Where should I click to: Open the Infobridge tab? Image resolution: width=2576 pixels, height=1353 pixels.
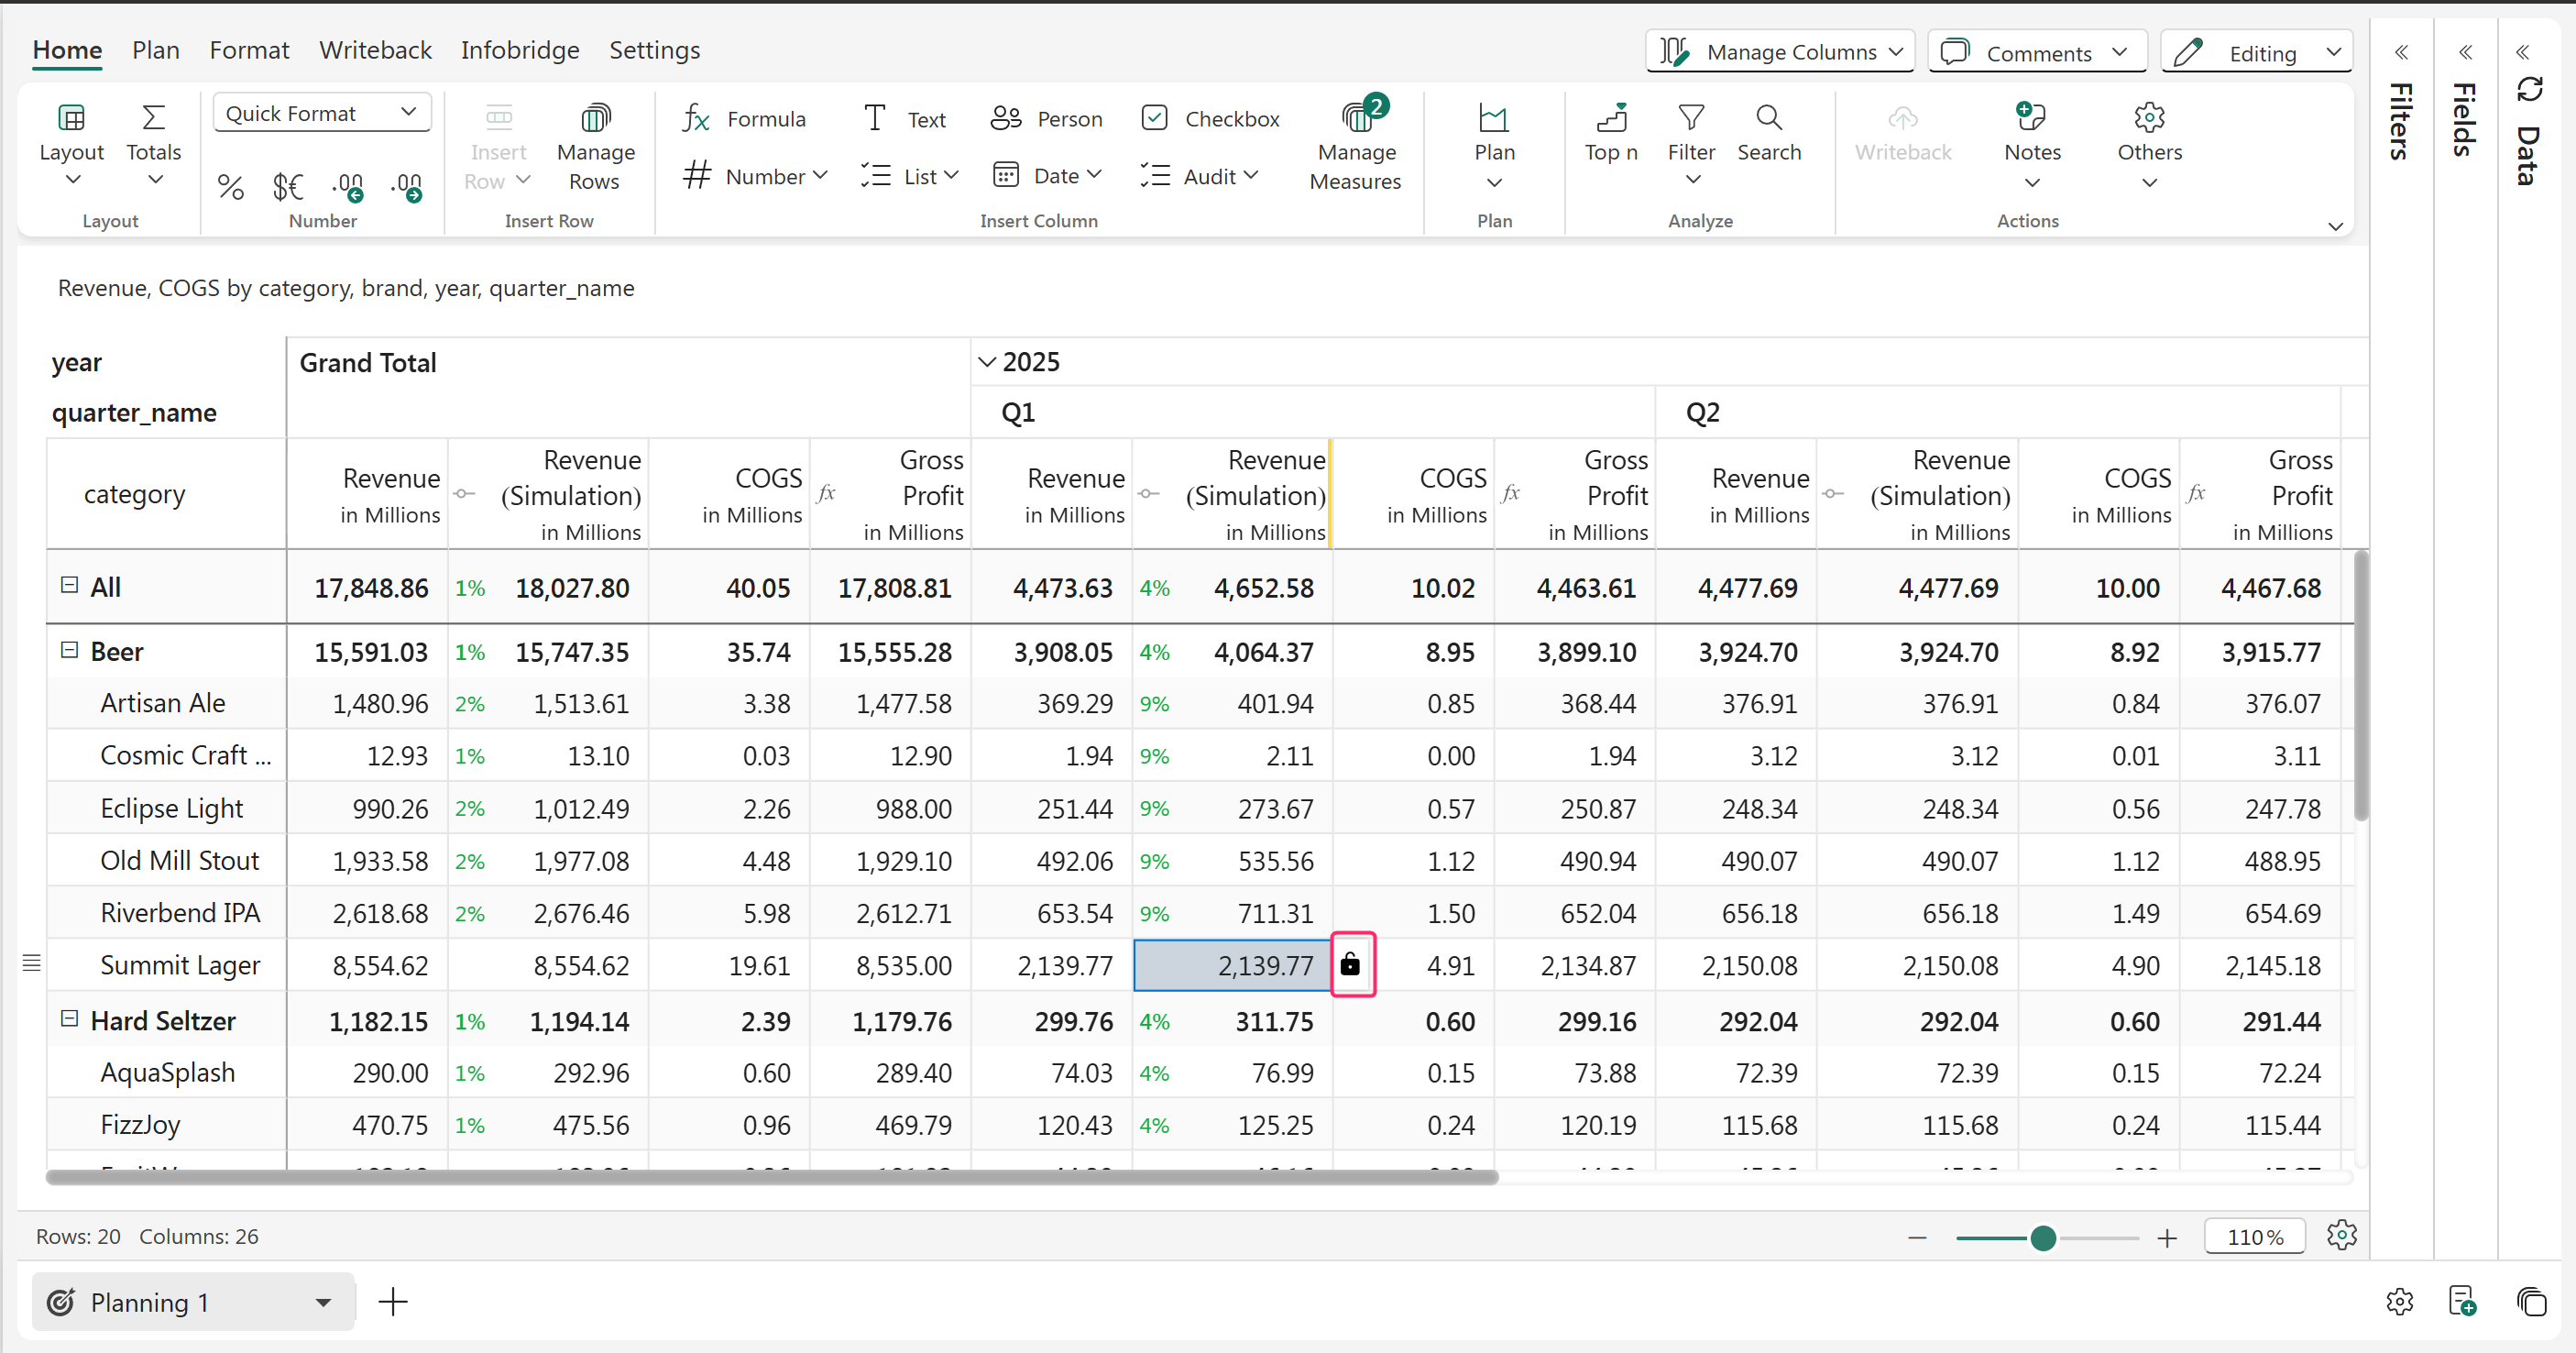click(x=520, y=50)
